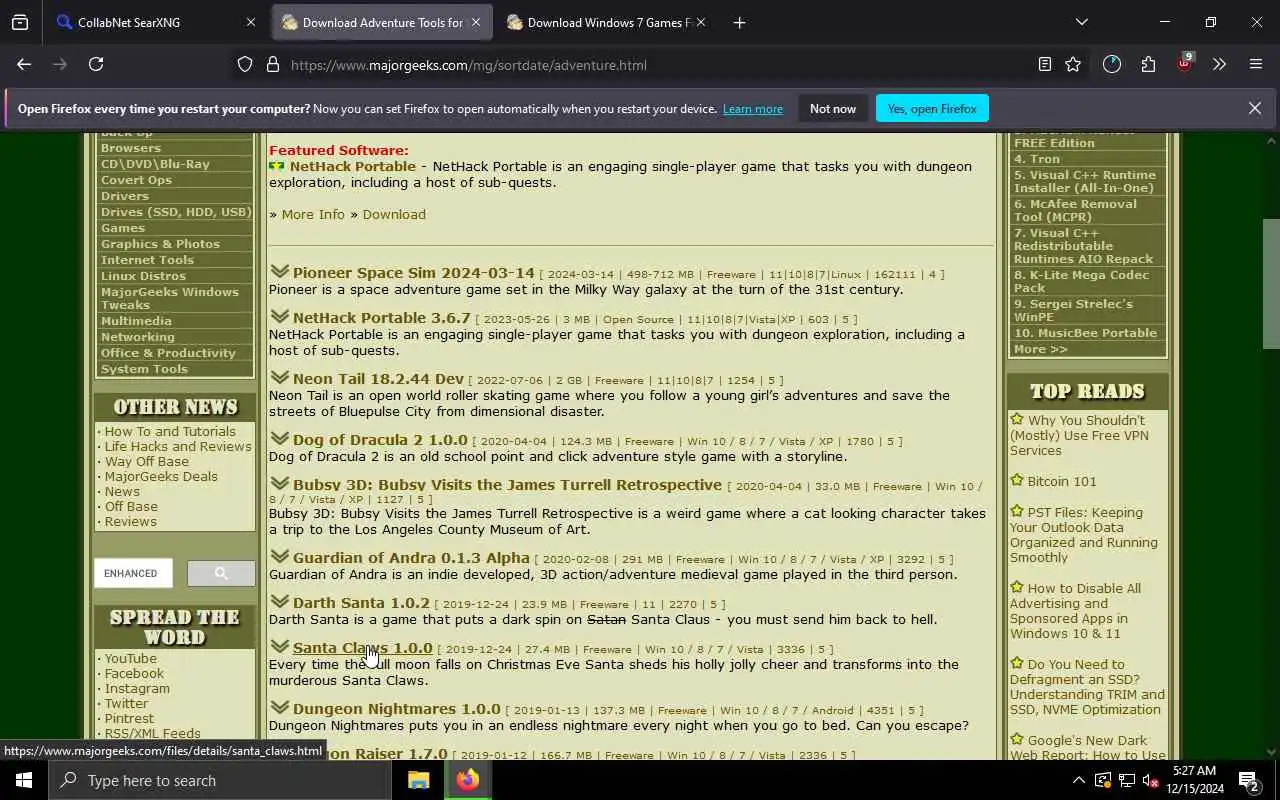Open Pioneer Space Sim 2024-03-14 link
This screenshot has height=800, width=1280.
click(414, 273)
